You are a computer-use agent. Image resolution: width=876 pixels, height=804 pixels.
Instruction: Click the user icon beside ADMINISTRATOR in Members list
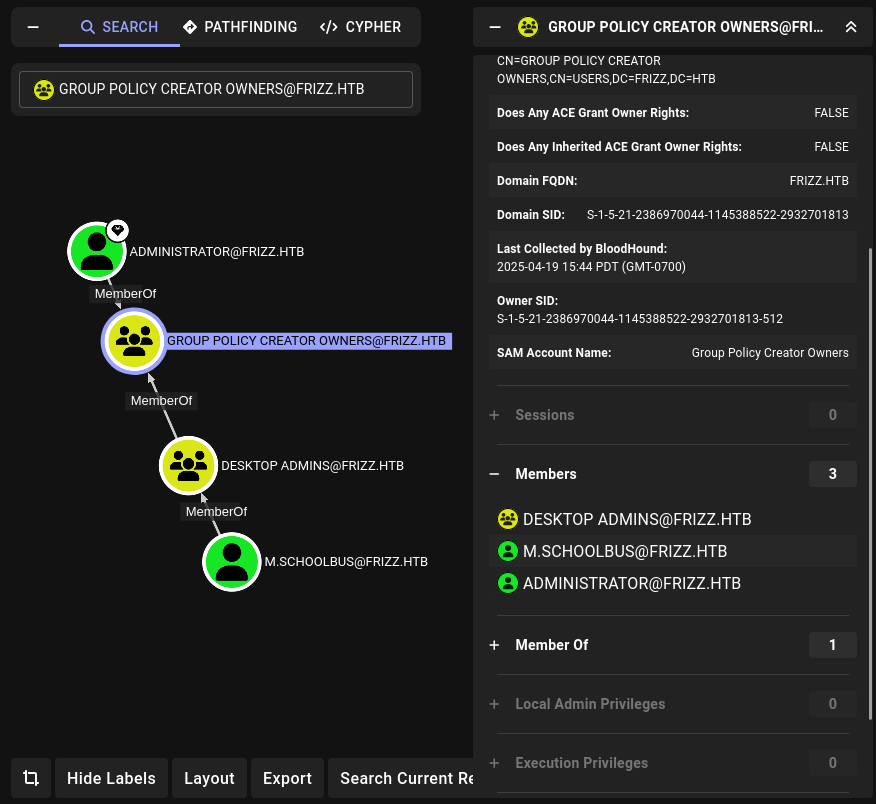tap(508, 583)
